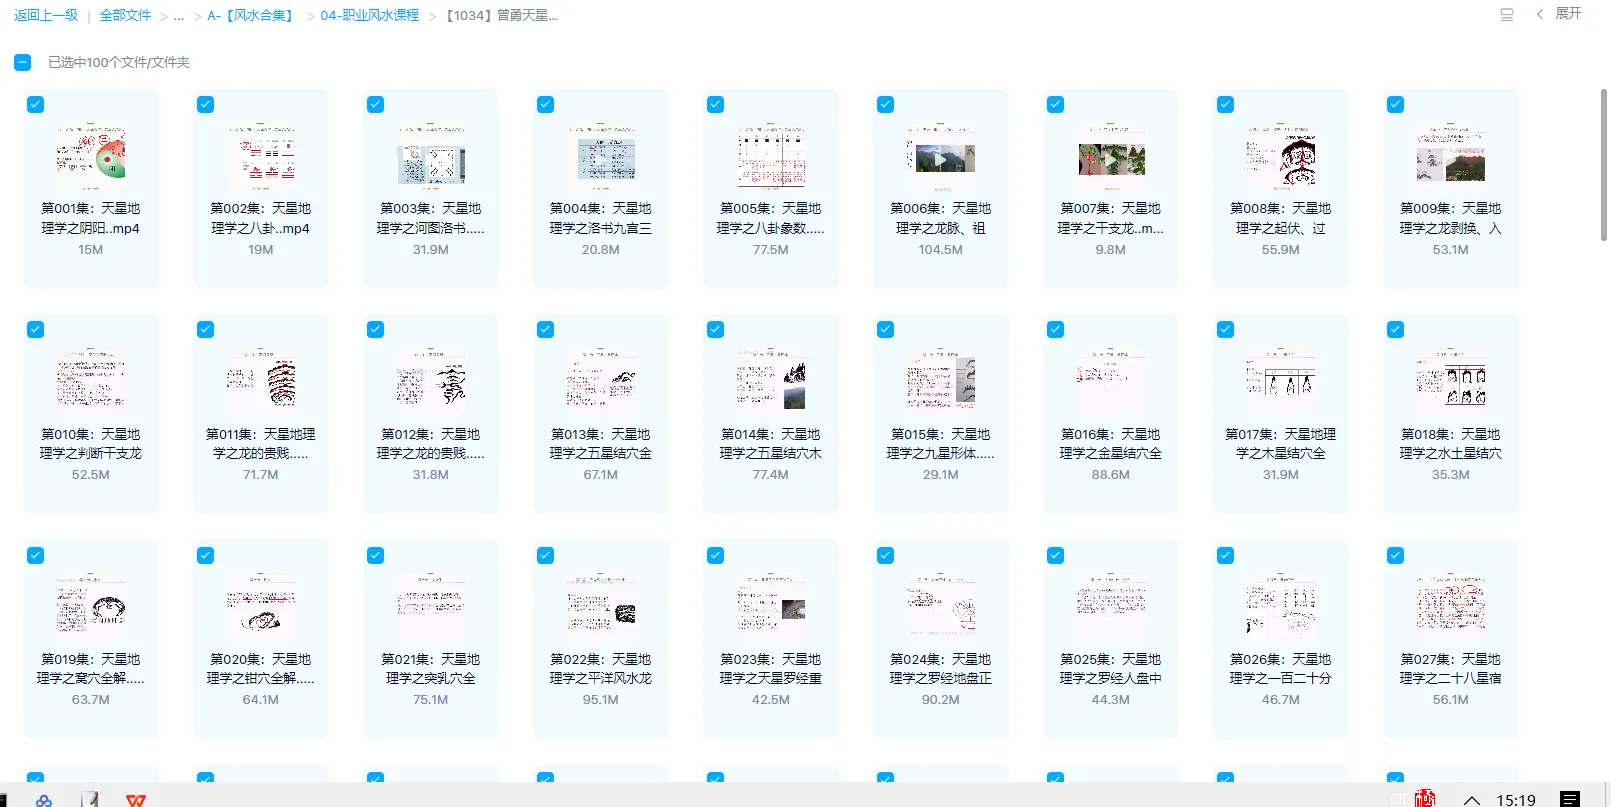Screen dimensions: 1611x807
Task: Open the 第004集 洛书九宫 thumbnail
Action: tap(601, 157)
